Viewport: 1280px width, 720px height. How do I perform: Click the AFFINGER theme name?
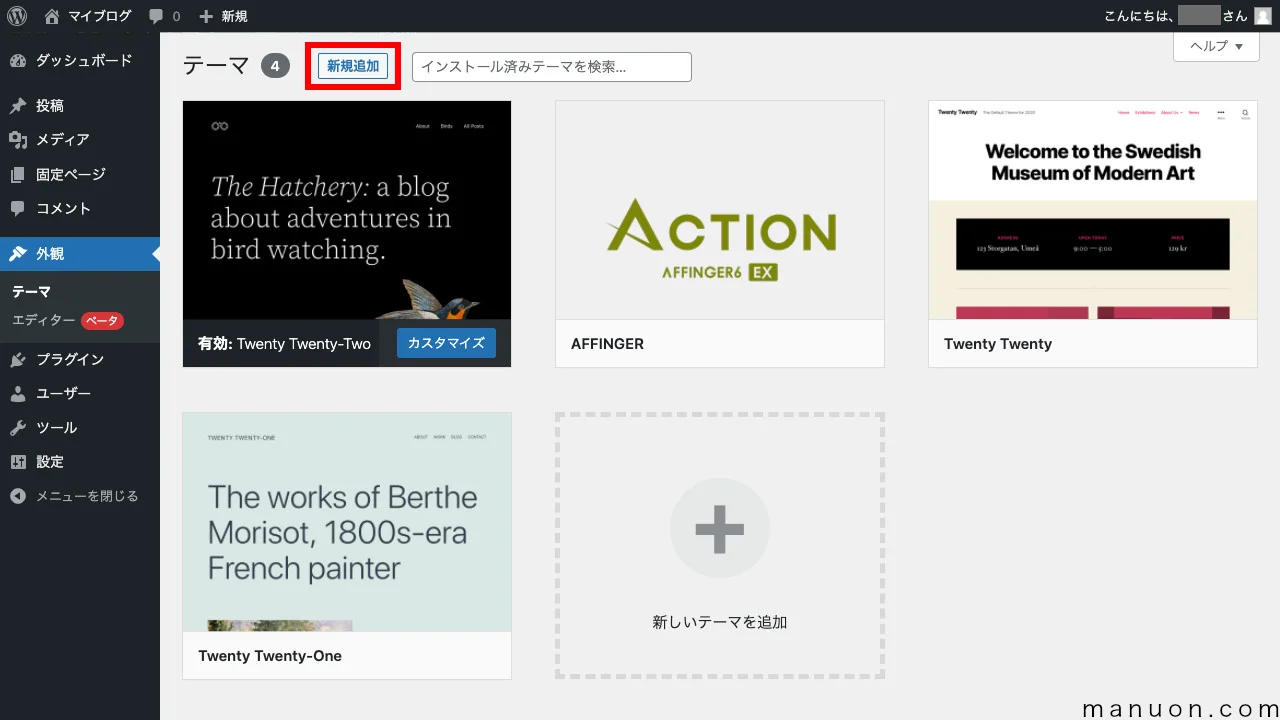click(x=607, y=344)
